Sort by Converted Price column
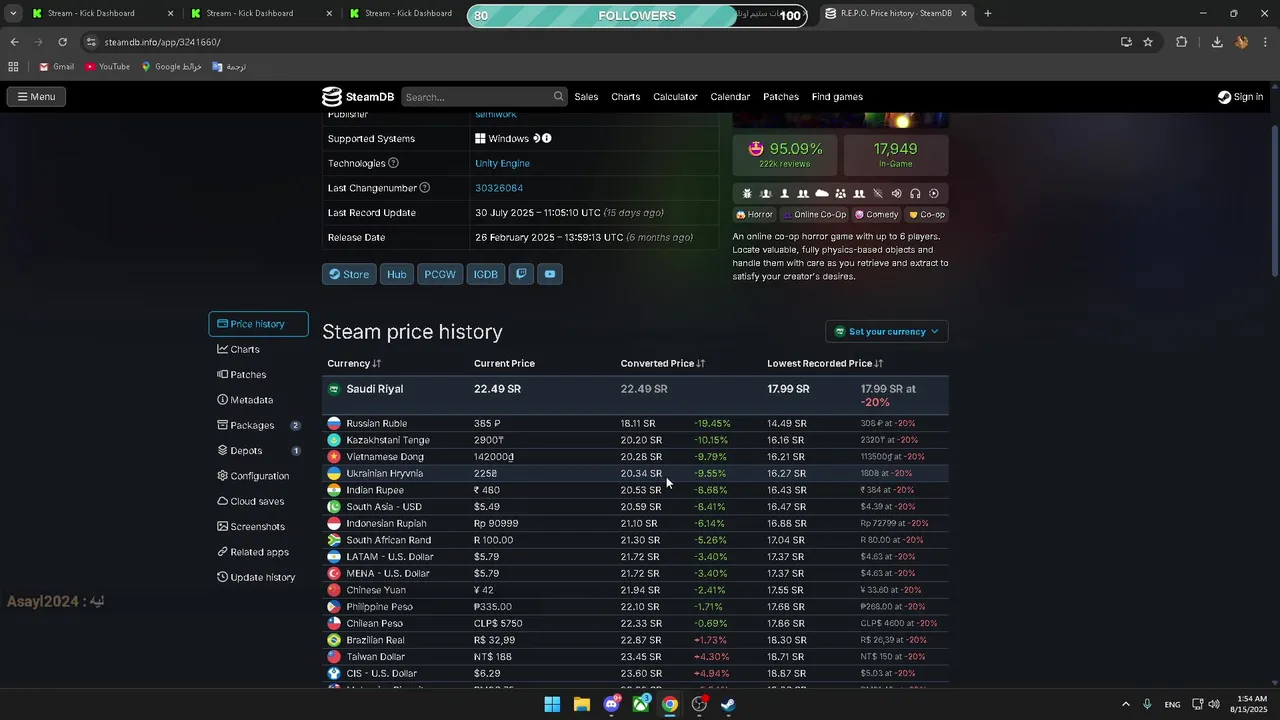Viewport: 1280px width, 720px height. [x=663, y=363]
